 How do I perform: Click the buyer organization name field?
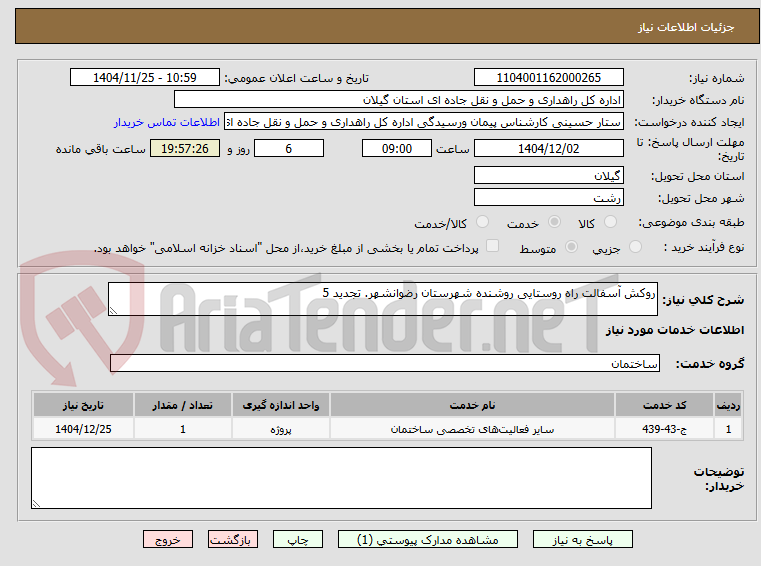398,100
